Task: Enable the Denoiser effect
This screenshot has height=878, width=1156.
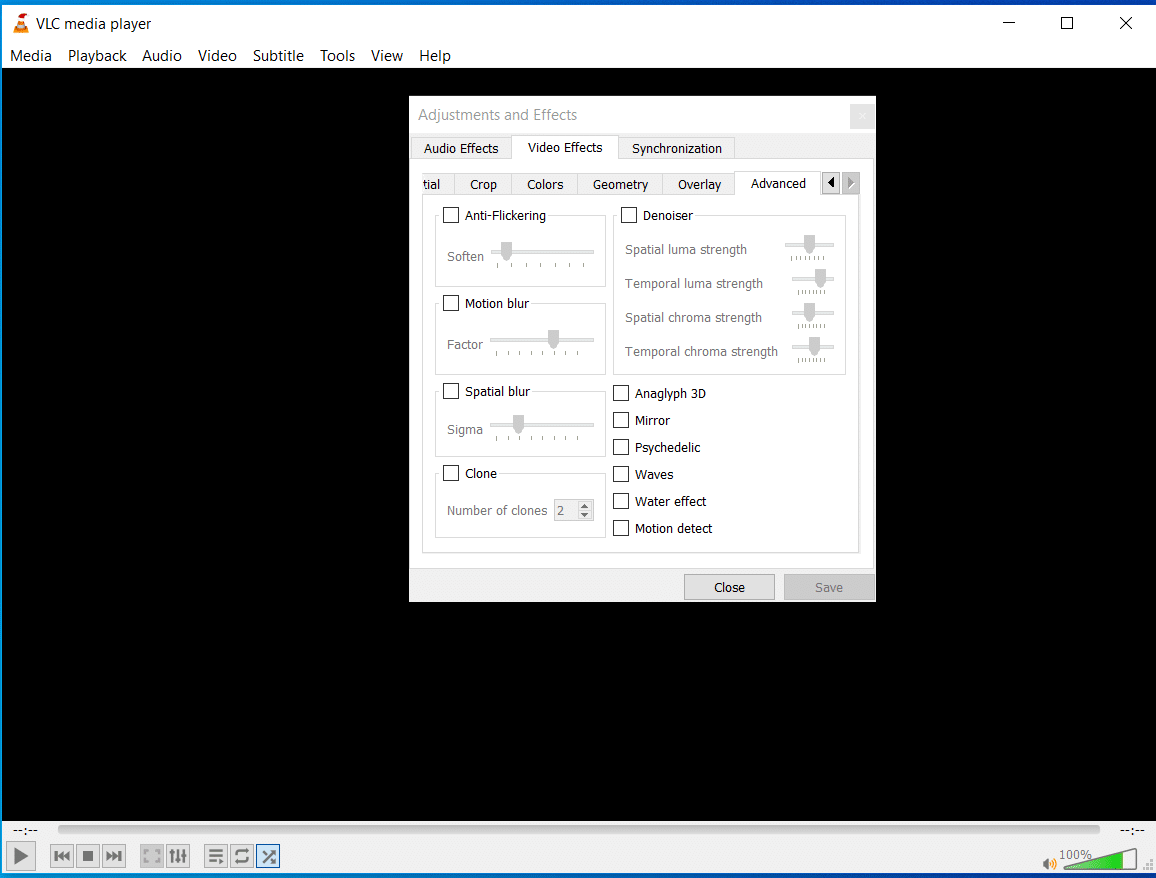Action: (628, 214)
